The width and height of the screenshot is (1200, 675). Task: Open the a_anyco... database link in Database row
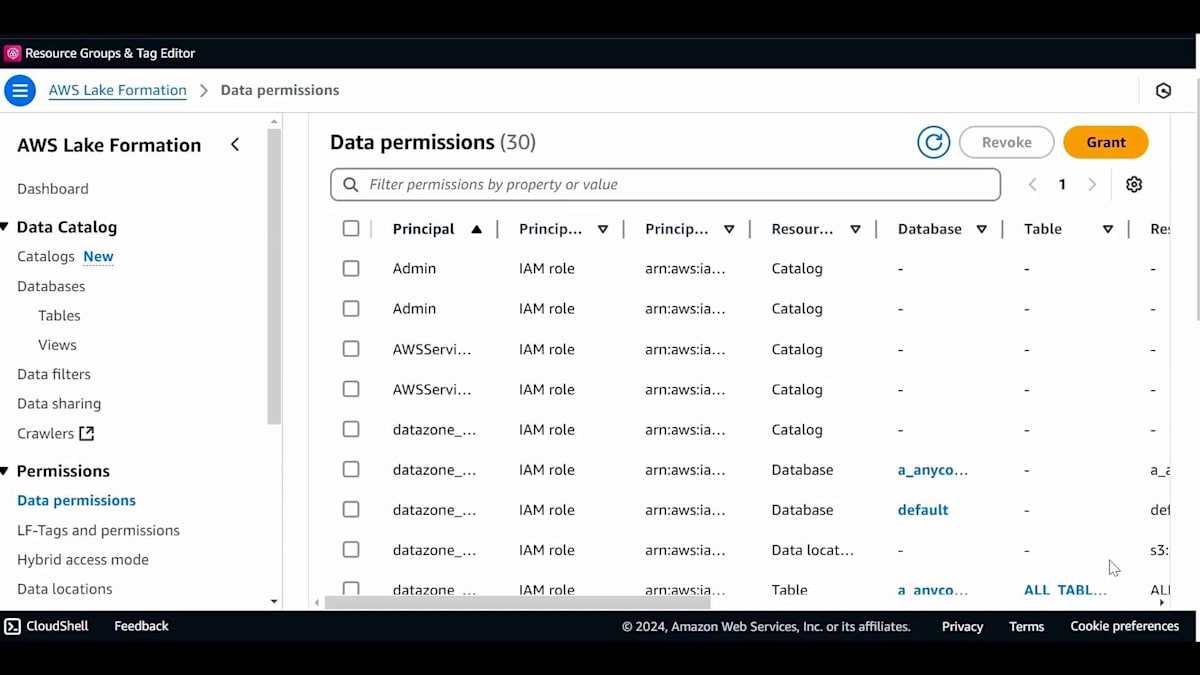point(933,469)
